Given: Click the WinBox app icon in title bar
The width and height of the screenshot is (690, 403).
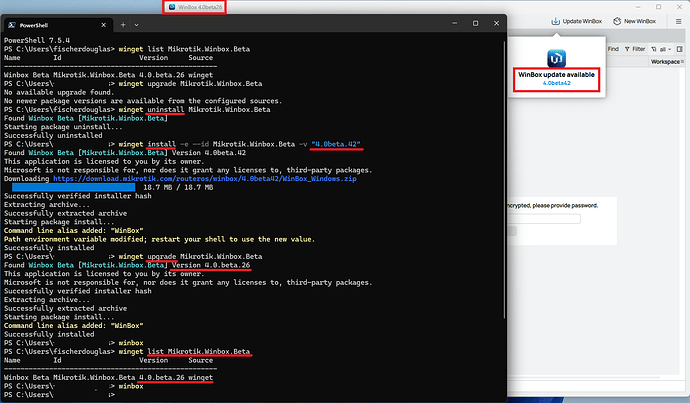Looking at the screenshot, I should tap(172, 7).
